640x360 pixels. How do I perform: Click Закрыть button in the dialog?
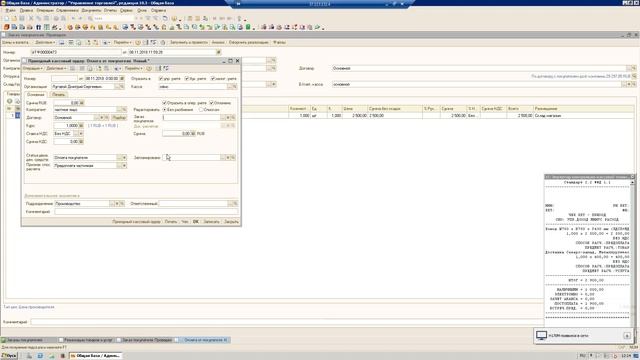click(x=231, y=222)
